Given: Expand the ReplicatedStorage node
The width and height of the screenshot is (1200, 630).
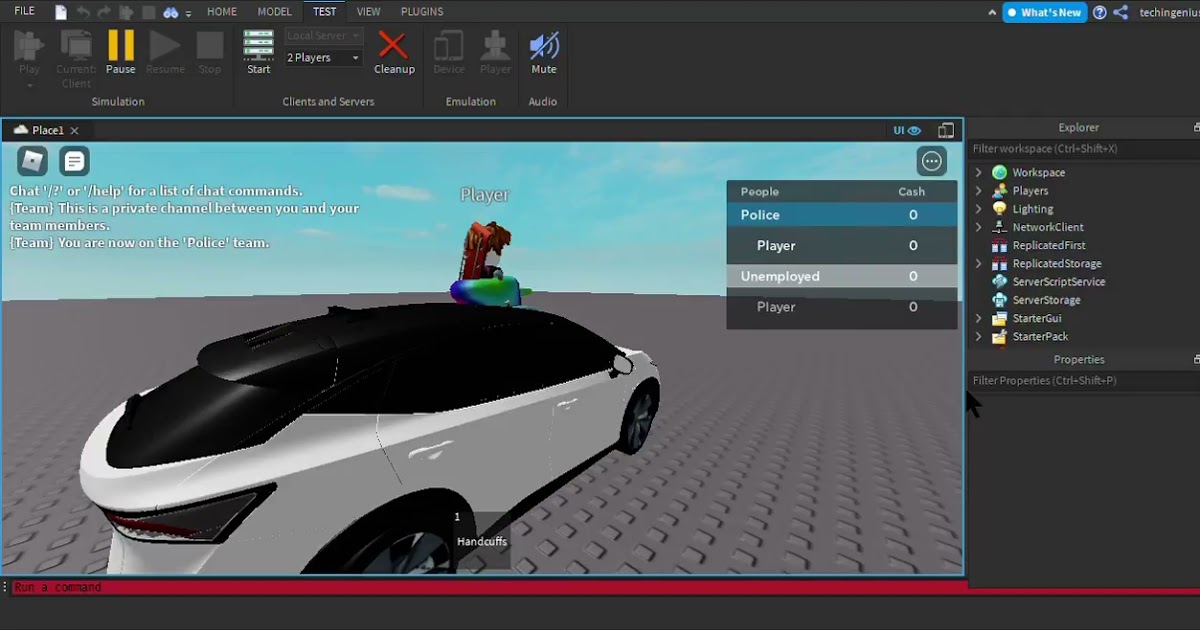Looking at the screenshot, I should tap(978, 263).
